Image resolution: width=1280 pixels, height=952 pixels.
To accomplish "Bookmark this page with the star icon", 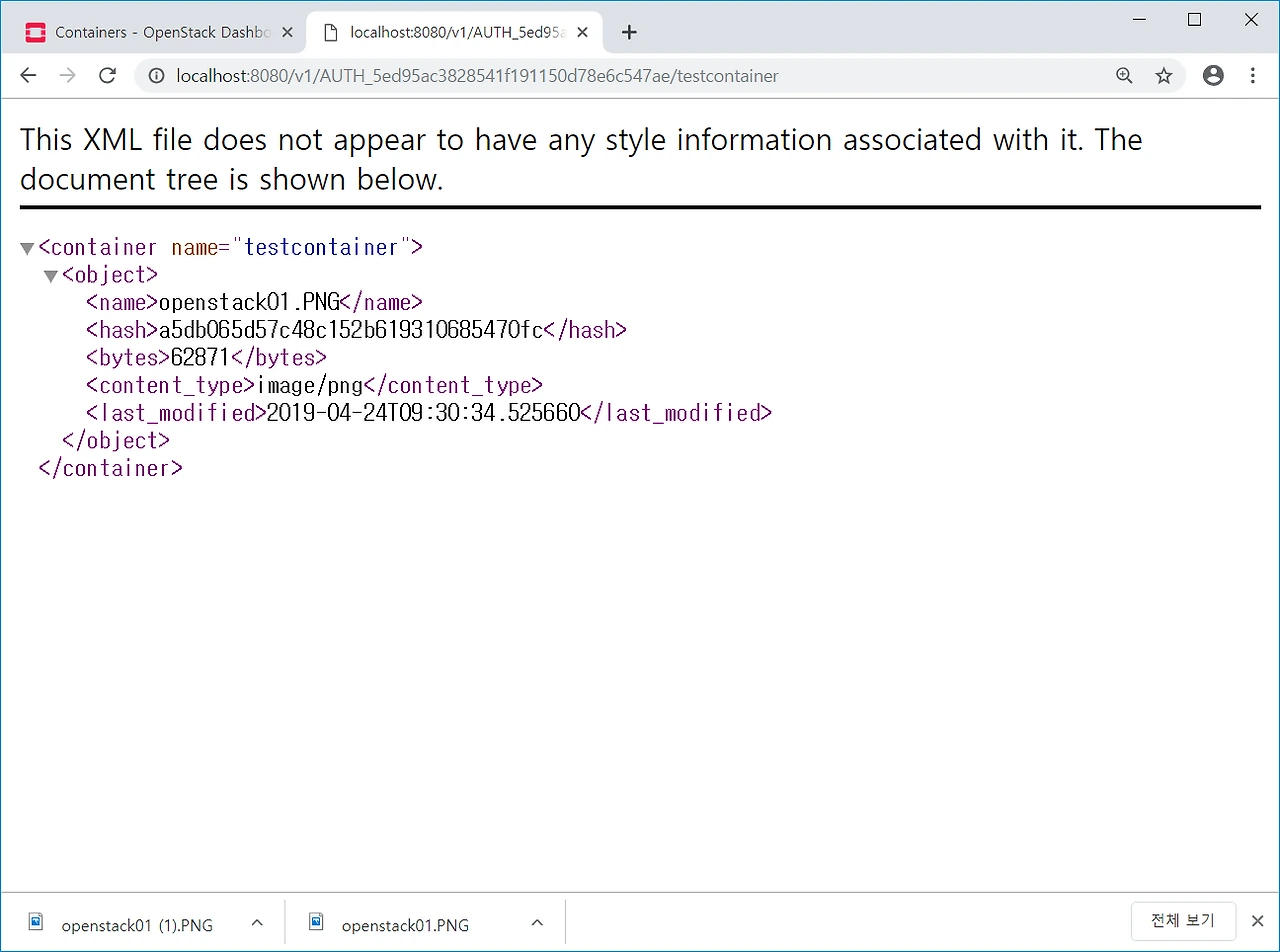I will click(1164, 76).
